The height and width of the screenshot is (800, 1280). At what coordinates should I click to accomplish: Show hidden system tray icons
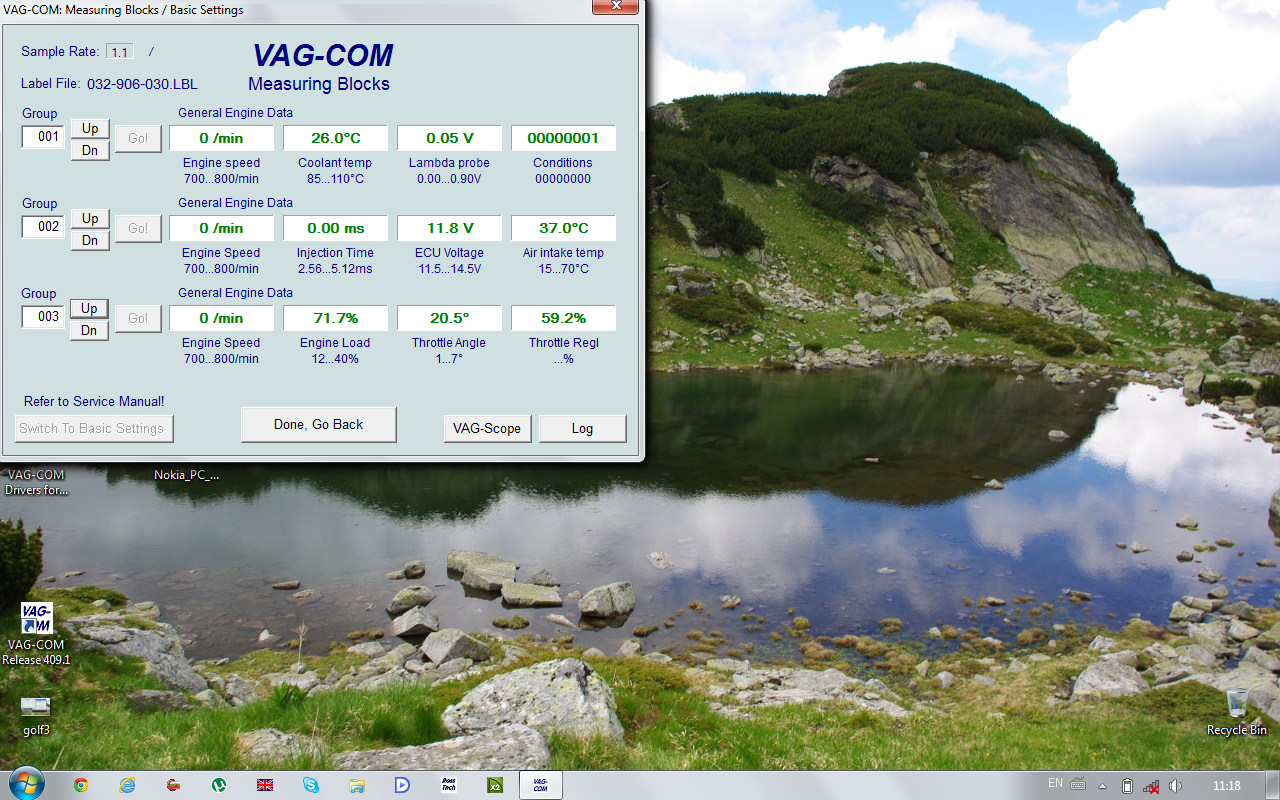[1103, 786]
